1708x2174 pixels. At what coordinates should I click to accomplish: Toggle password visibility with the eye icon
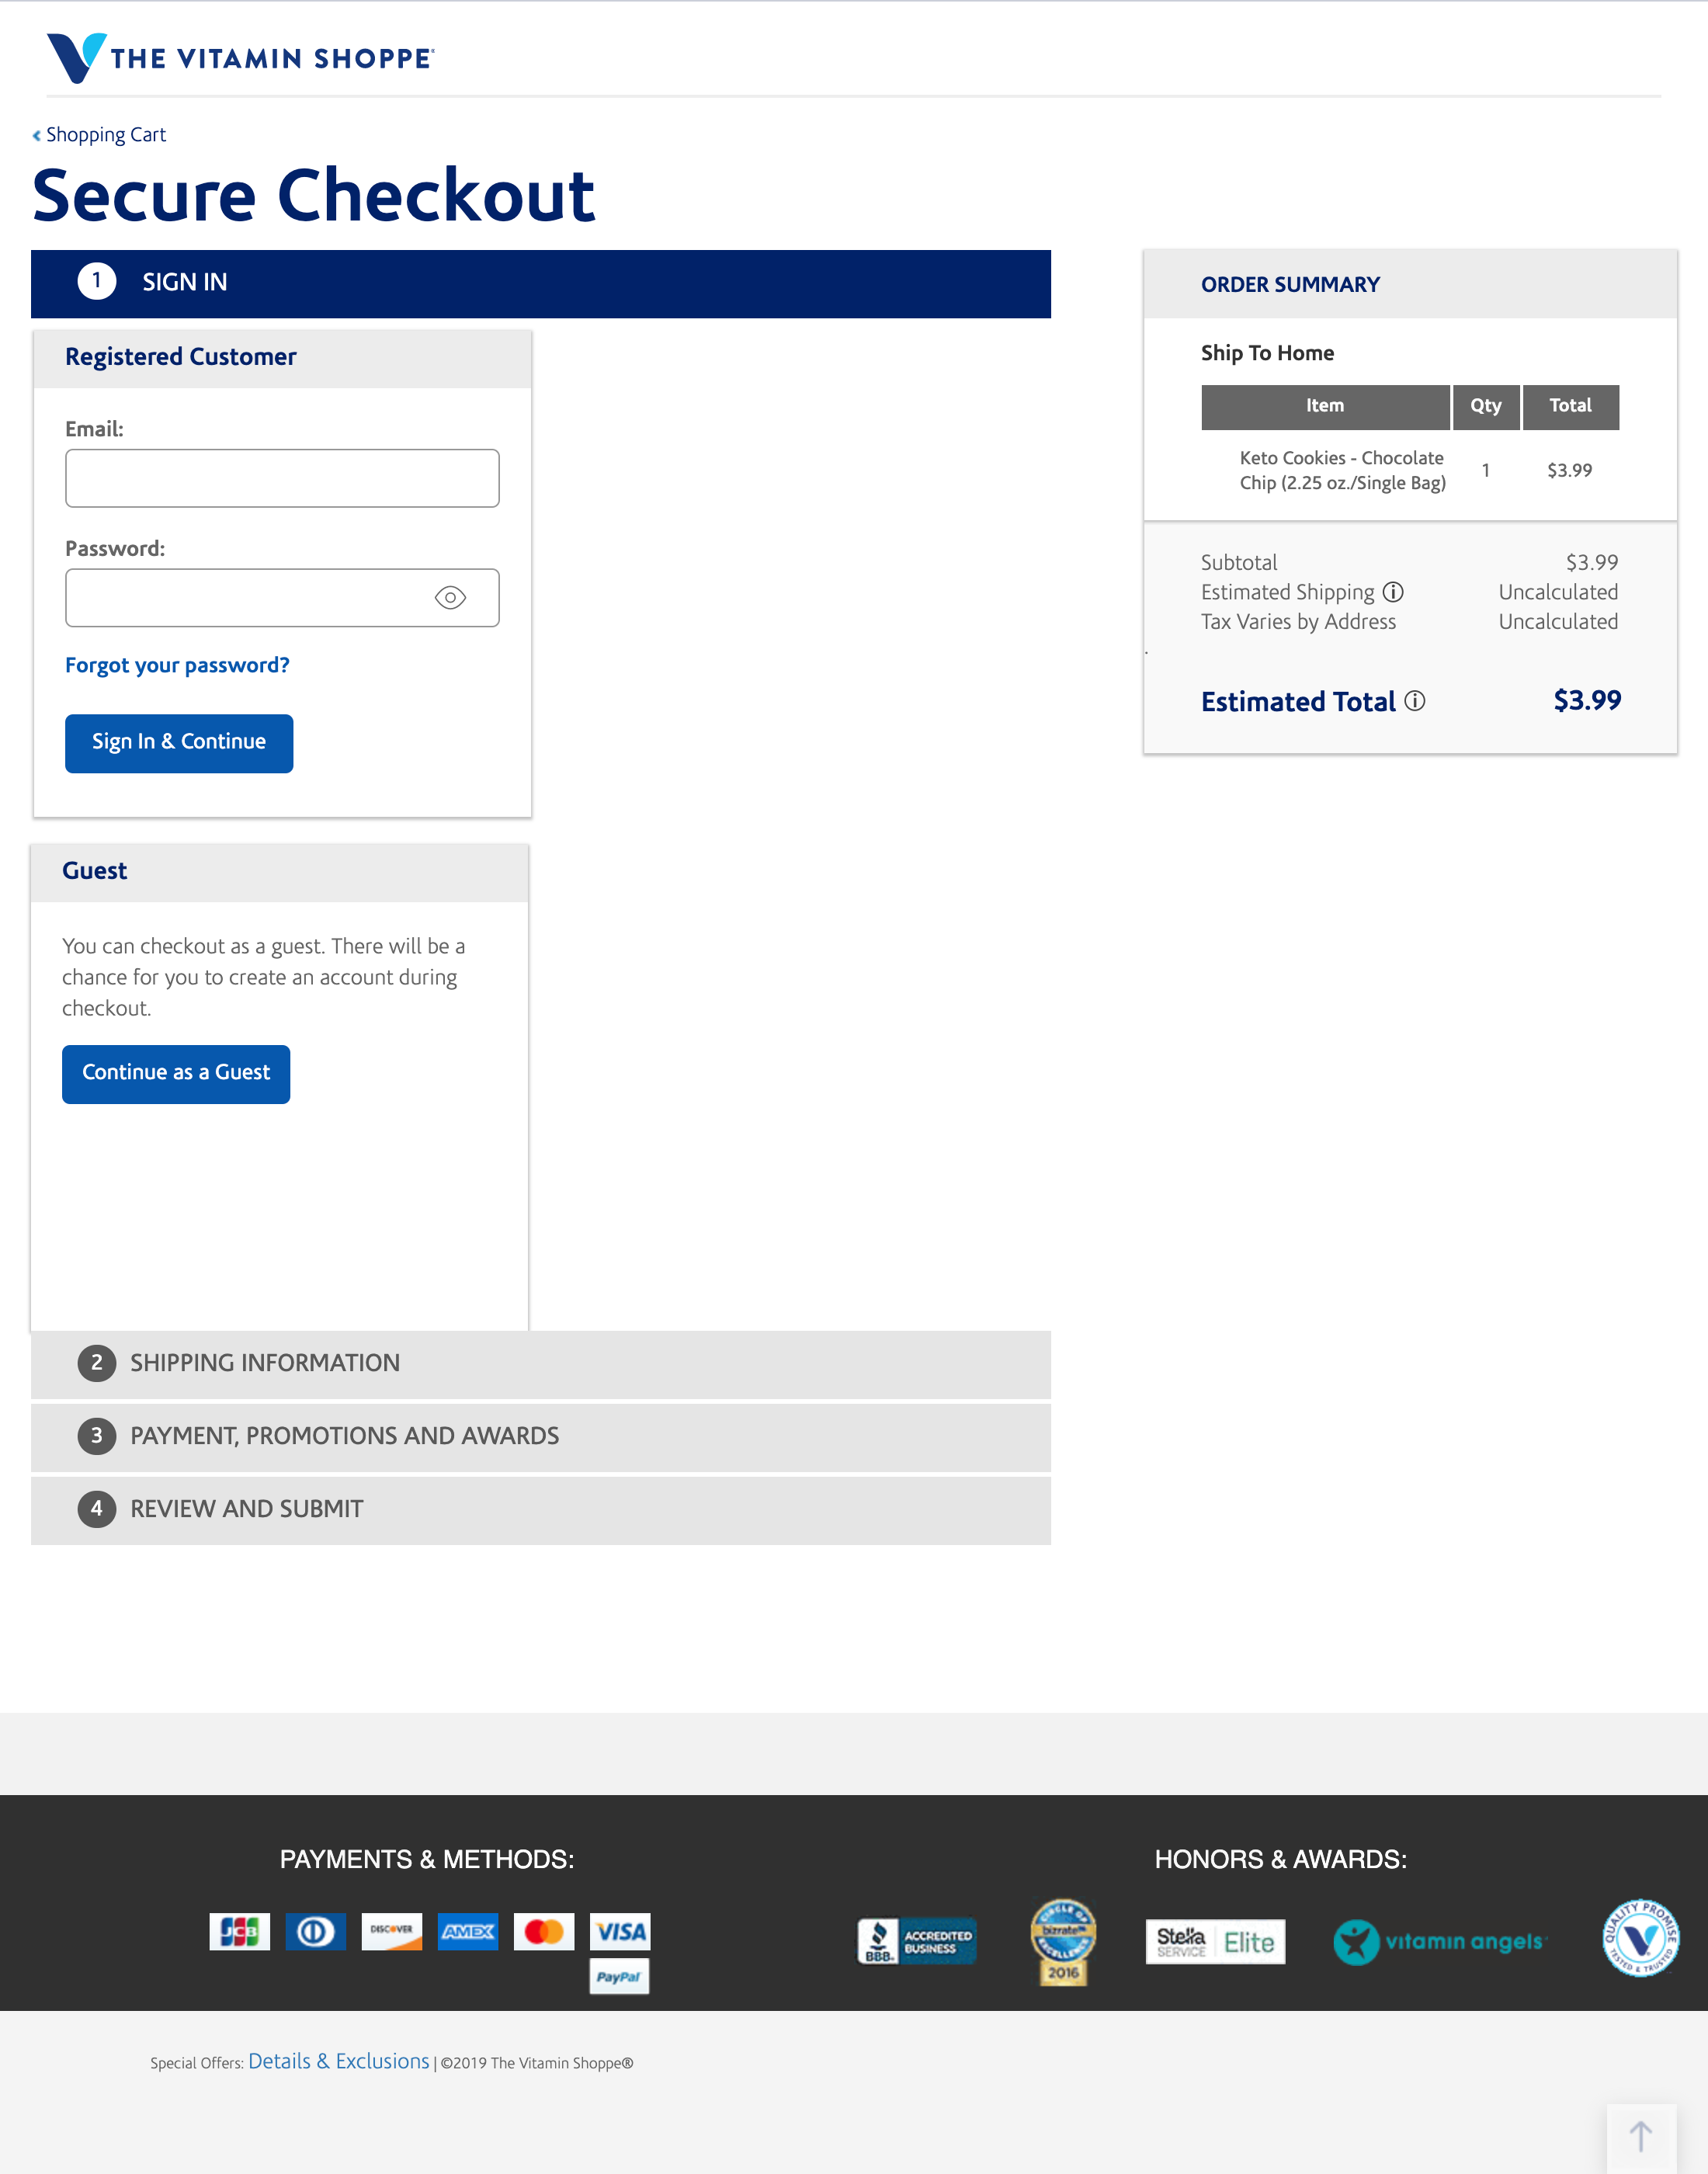pyautogui.click(x=452, y=597)
